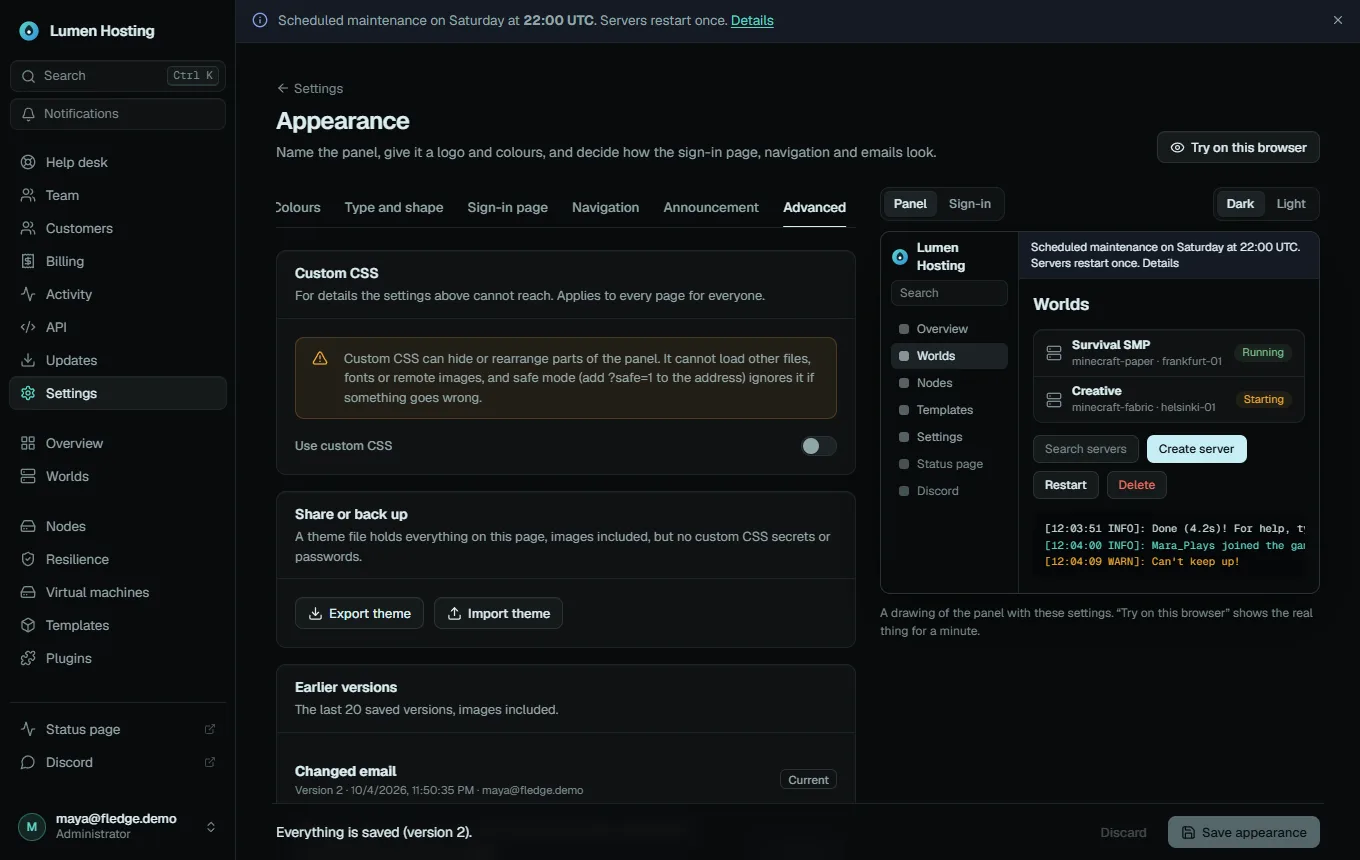1360x860 pixels.
Task: Switch preview to Light mode
Action: coord(1291,204)
